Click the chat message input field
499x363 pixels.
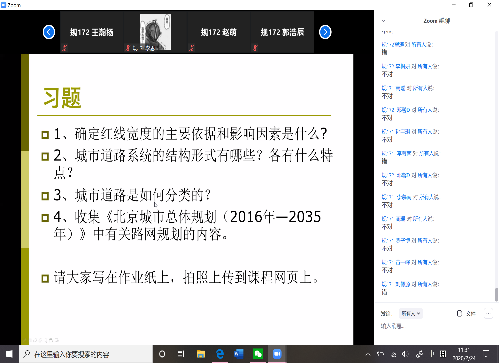point(437,326)
